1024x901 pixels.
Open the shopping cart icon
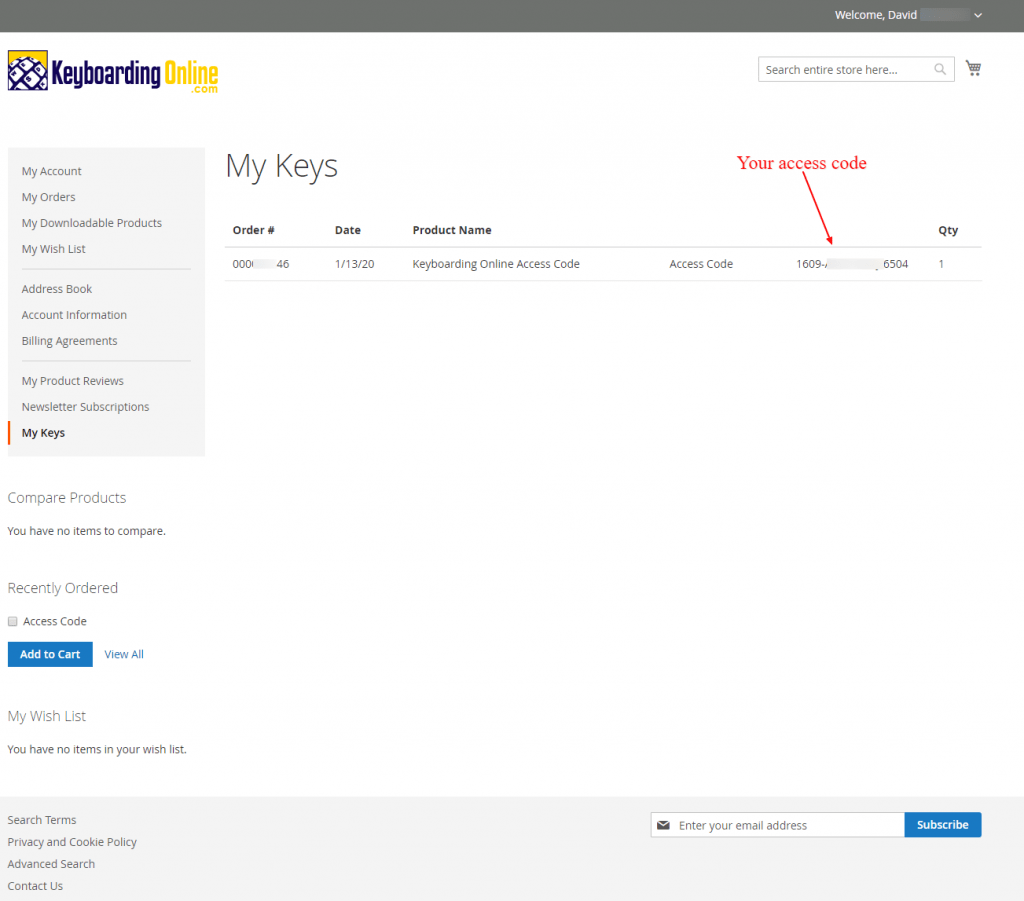click(973, 69)
